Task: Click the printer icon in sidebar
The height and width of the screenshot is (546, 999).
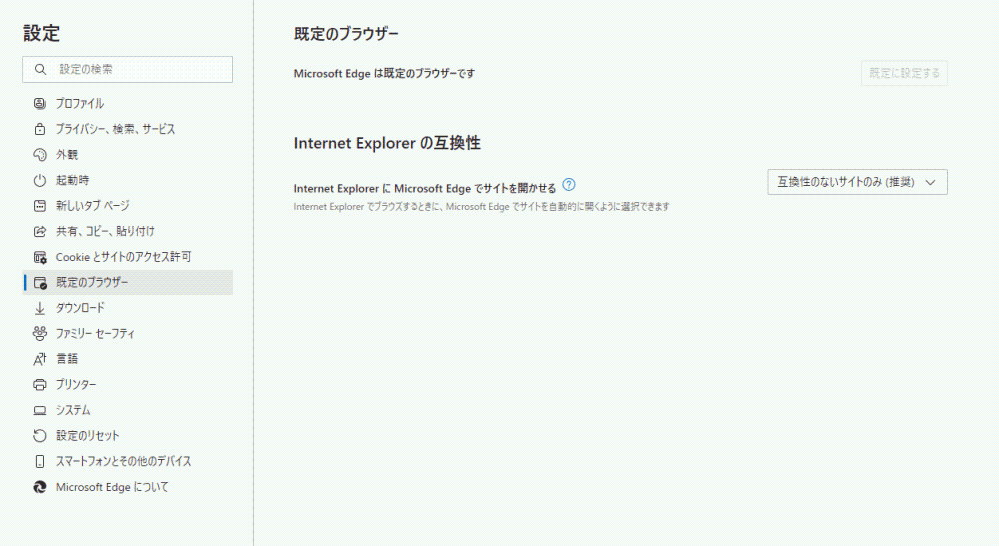Action: (x=40, y=384)
